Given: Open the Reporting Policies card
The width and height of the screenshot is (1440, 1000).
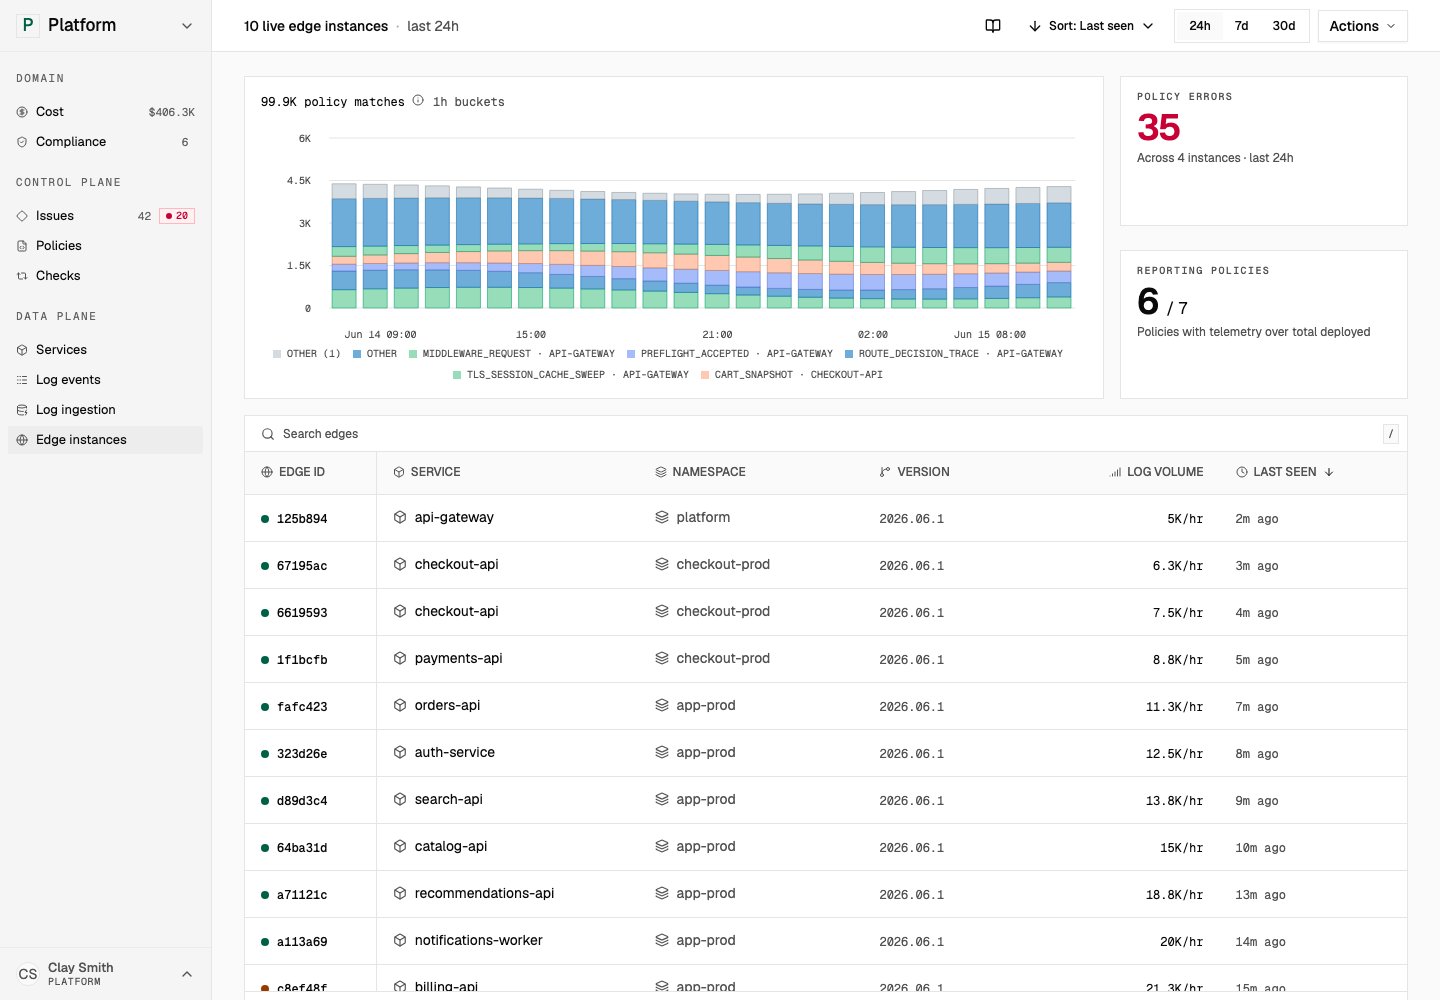Looking at the screenshot, I should click(1264, 324).
